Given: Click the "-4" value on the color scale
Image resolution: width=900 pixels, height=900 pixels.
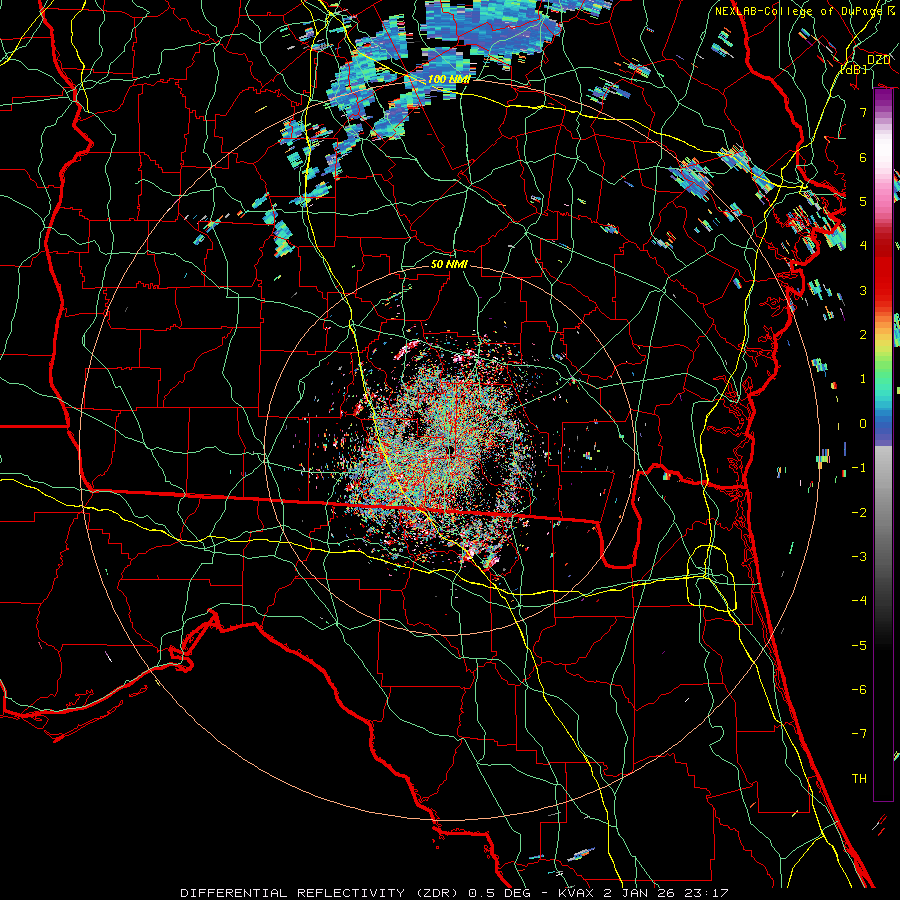Looking at the screenshot, I should click(x=859, y=601).
